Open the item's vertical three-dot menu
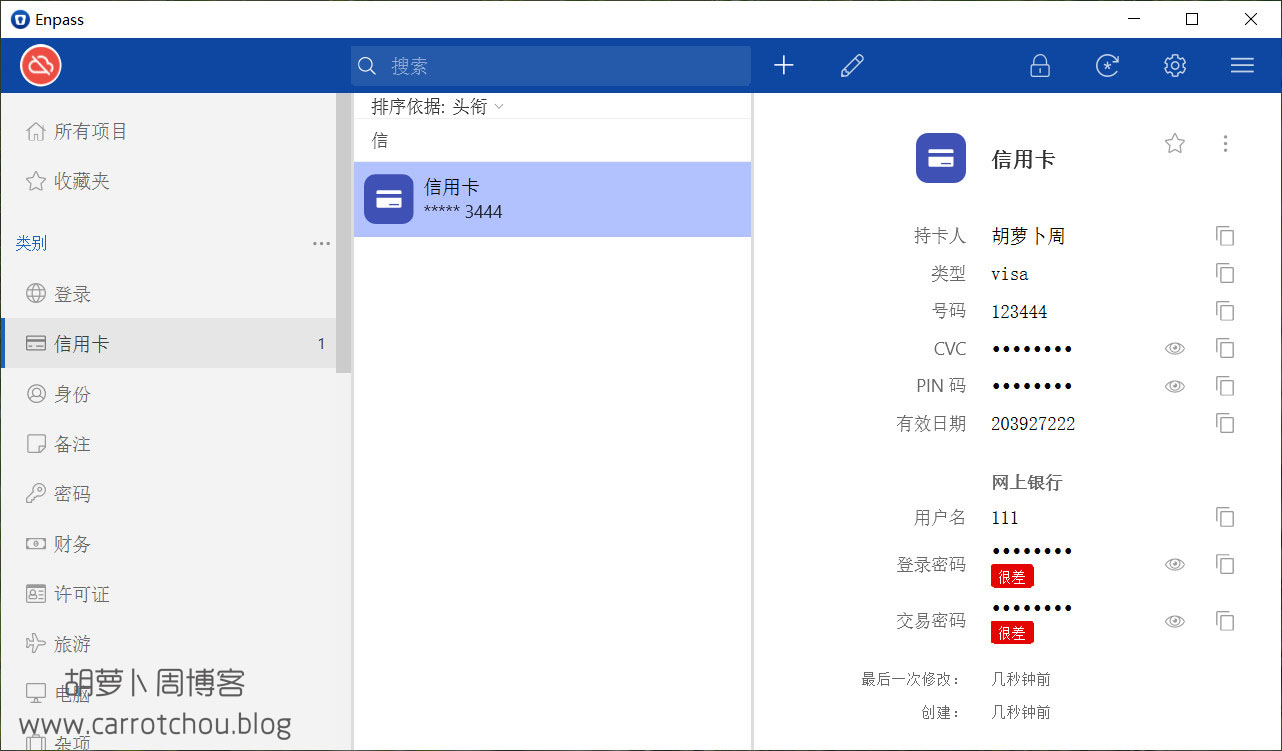 pyautogui.click(x=1225, y=144)
